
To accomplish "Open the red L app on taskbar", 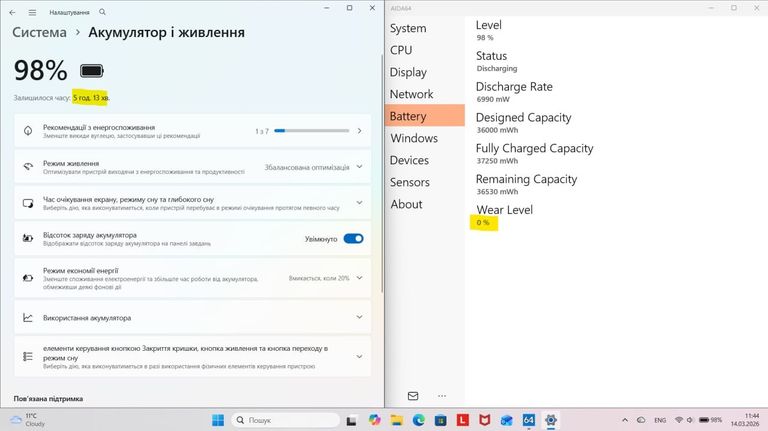I will 463,420.
